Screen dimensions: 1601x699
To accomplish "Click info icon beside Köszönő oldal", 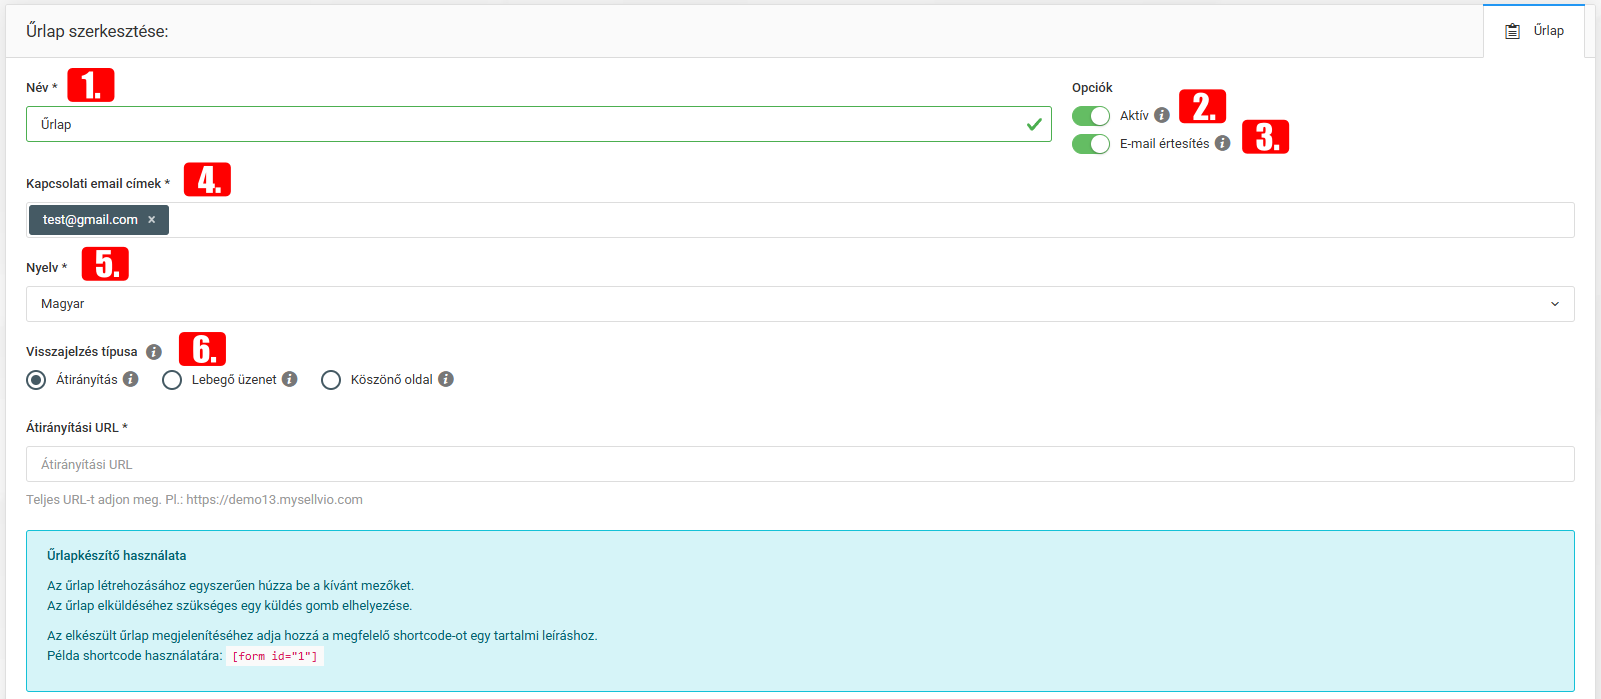I will coord(446,379).
